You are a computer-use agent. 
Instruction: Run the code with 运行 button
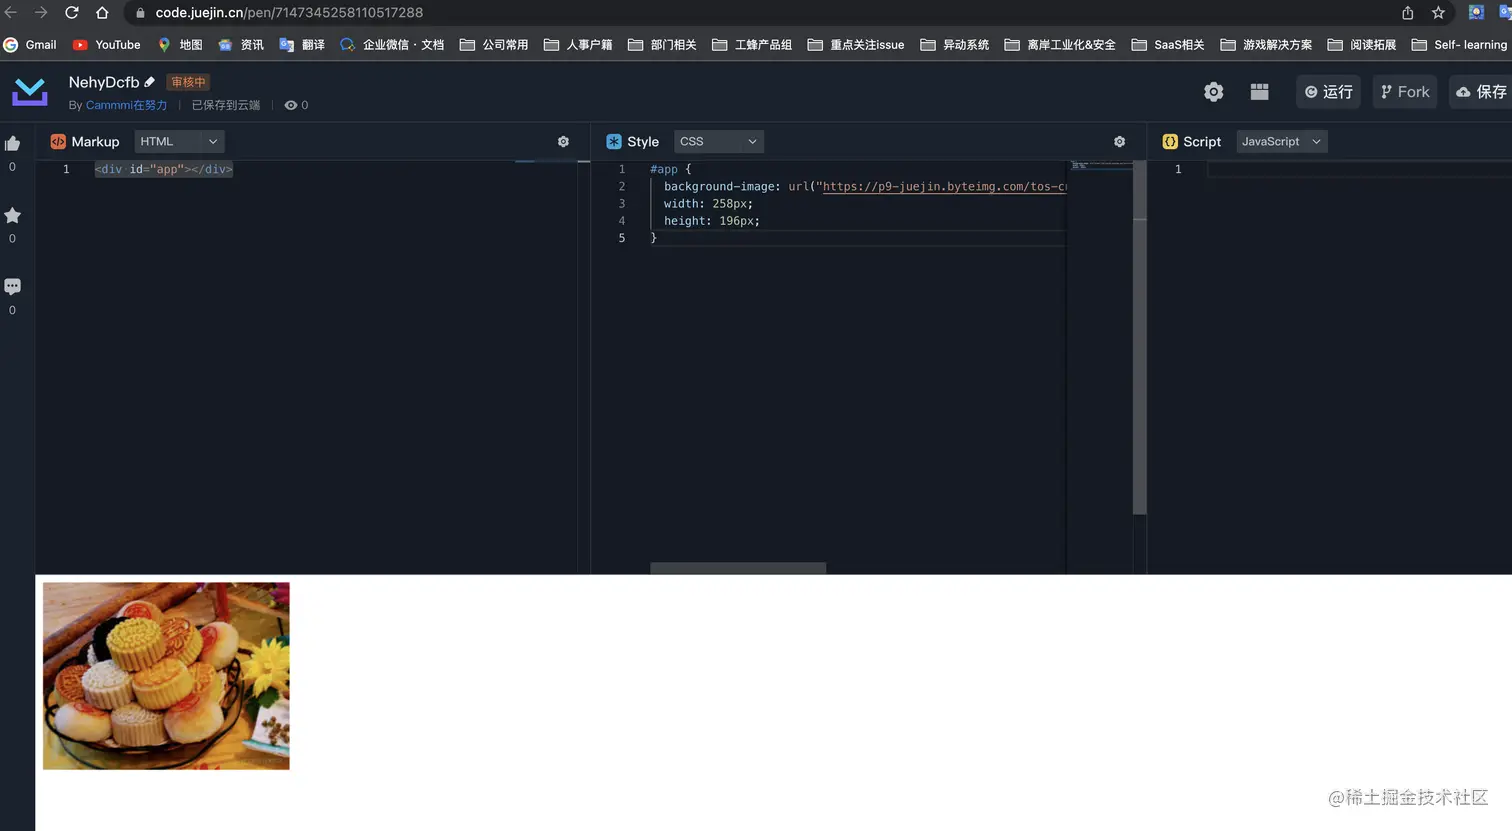coord(1328,92)
